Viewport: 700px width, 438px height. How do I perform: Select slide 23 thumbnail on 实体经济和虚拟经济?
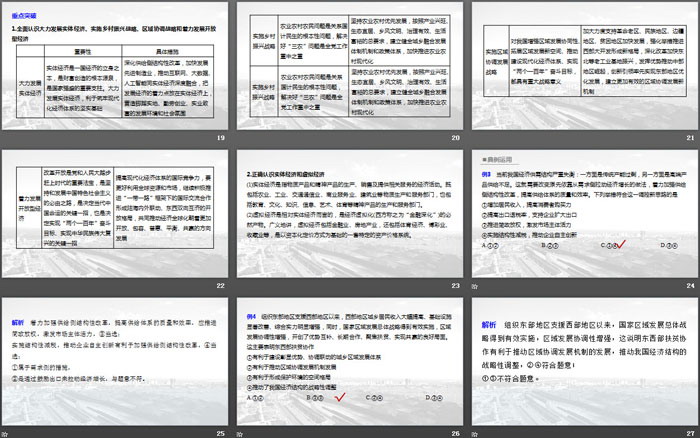point(350,213)
